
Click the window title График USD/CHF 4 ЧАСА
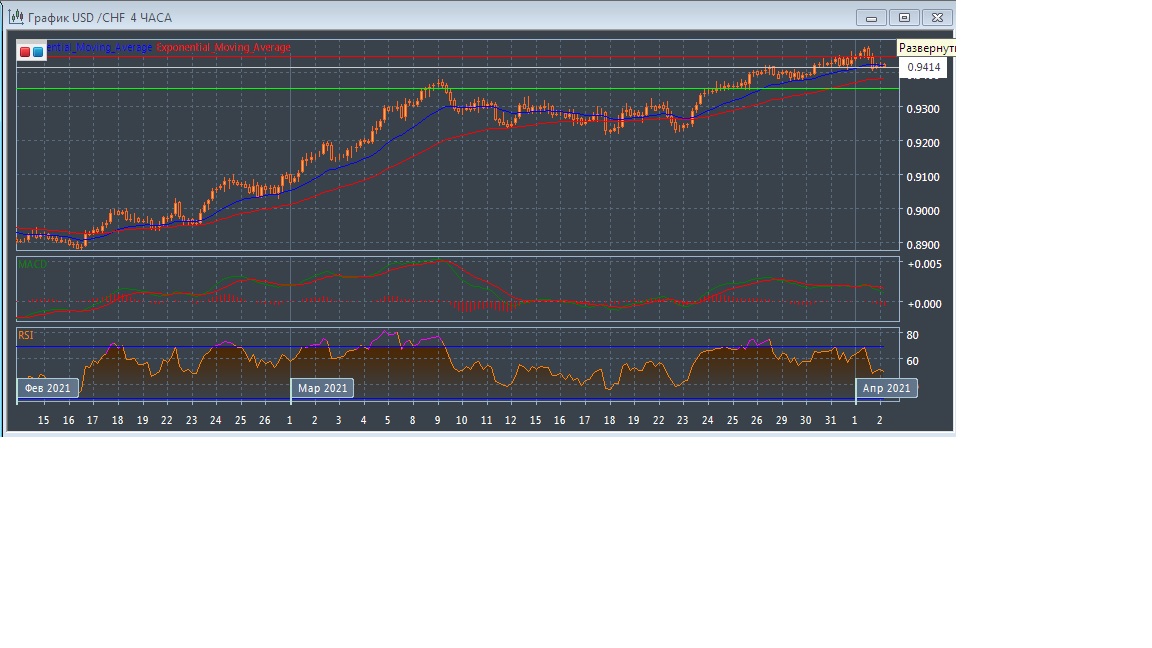point(100,18)
